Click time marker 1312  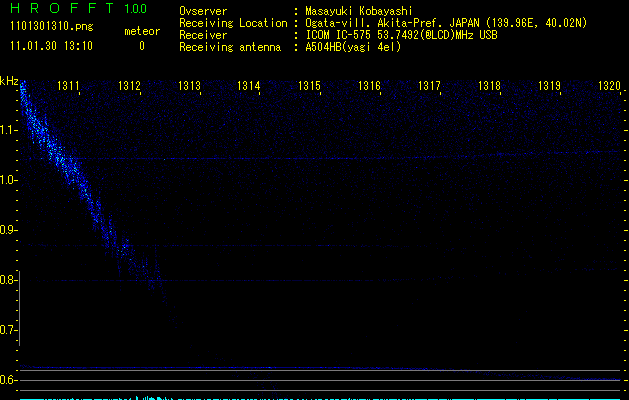click(x=129, y=86)
